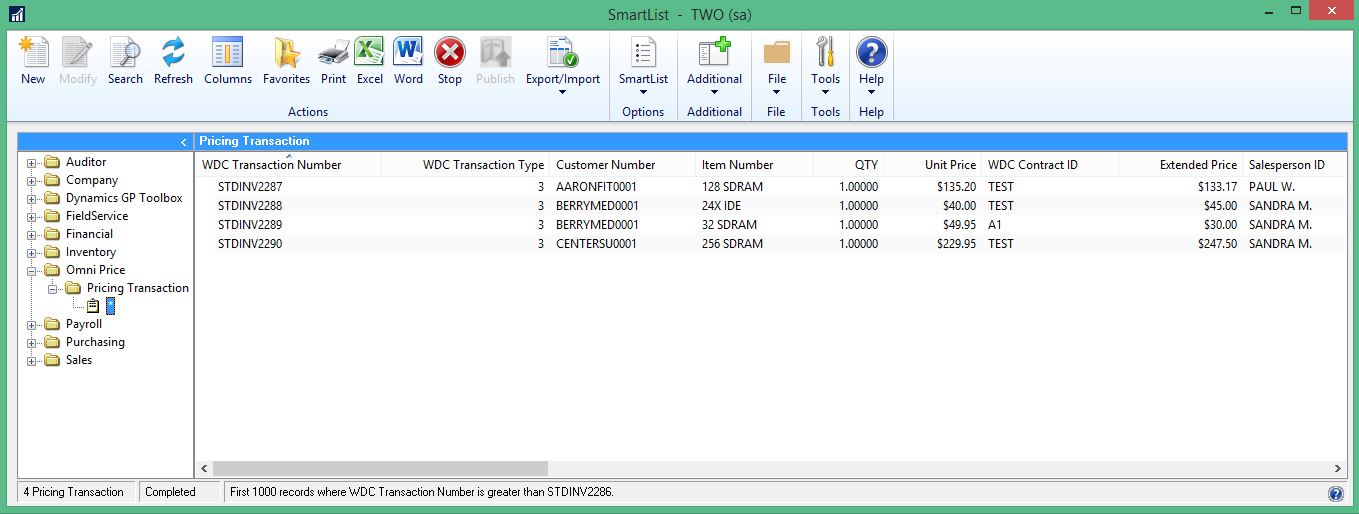Sort by WDC Transaction Type column
The height and width of the screenshot is (514, 1359).
[x=464, y=165]
